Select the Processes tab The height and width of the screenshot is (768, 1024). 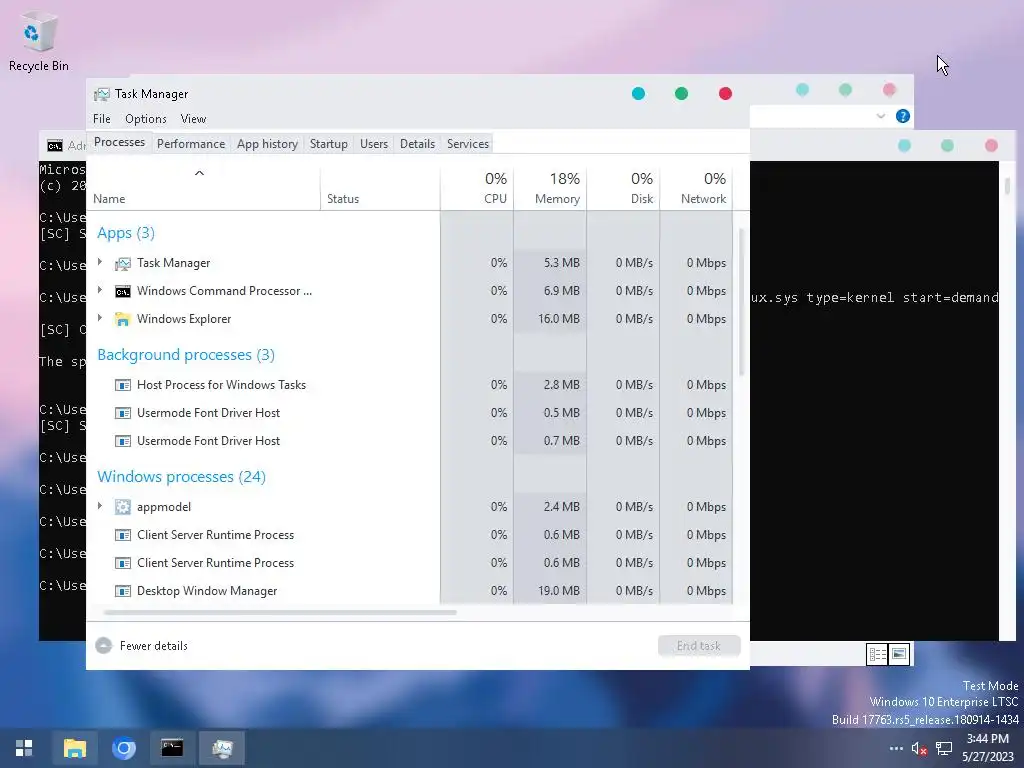[120, 142]
